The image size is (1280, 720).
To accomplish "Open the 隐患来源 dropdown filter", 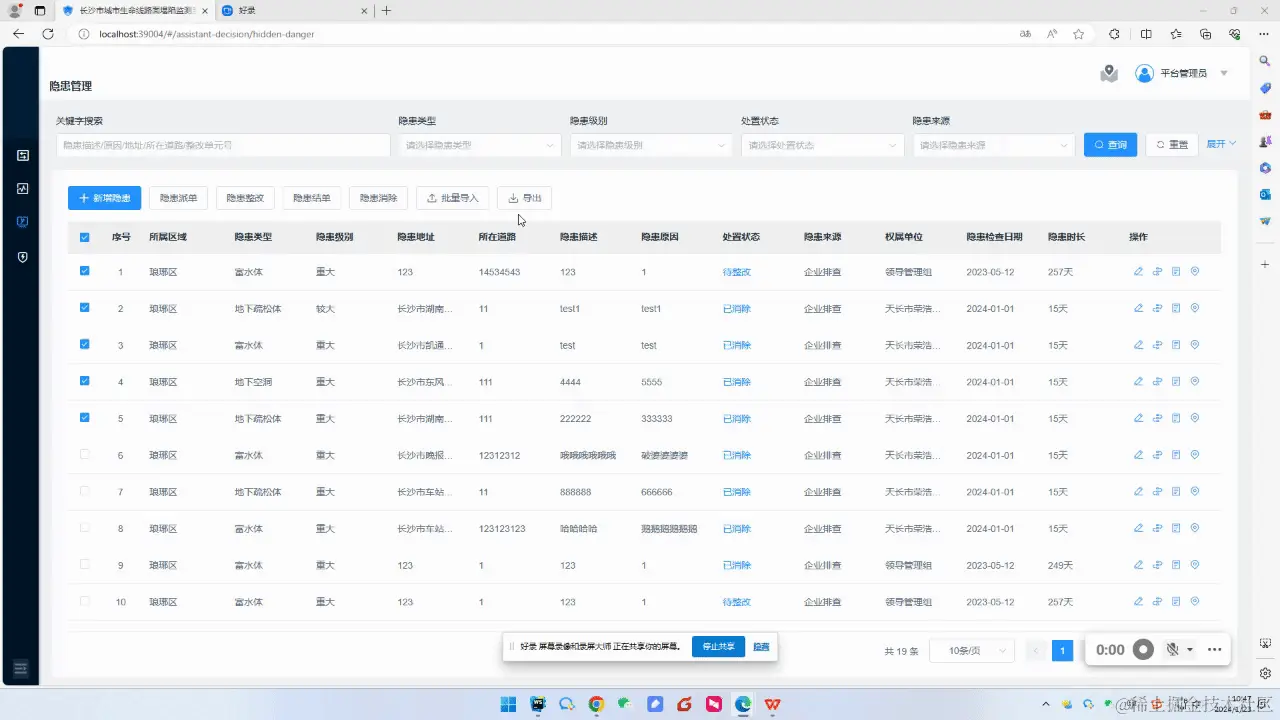I will click(994, 145).
